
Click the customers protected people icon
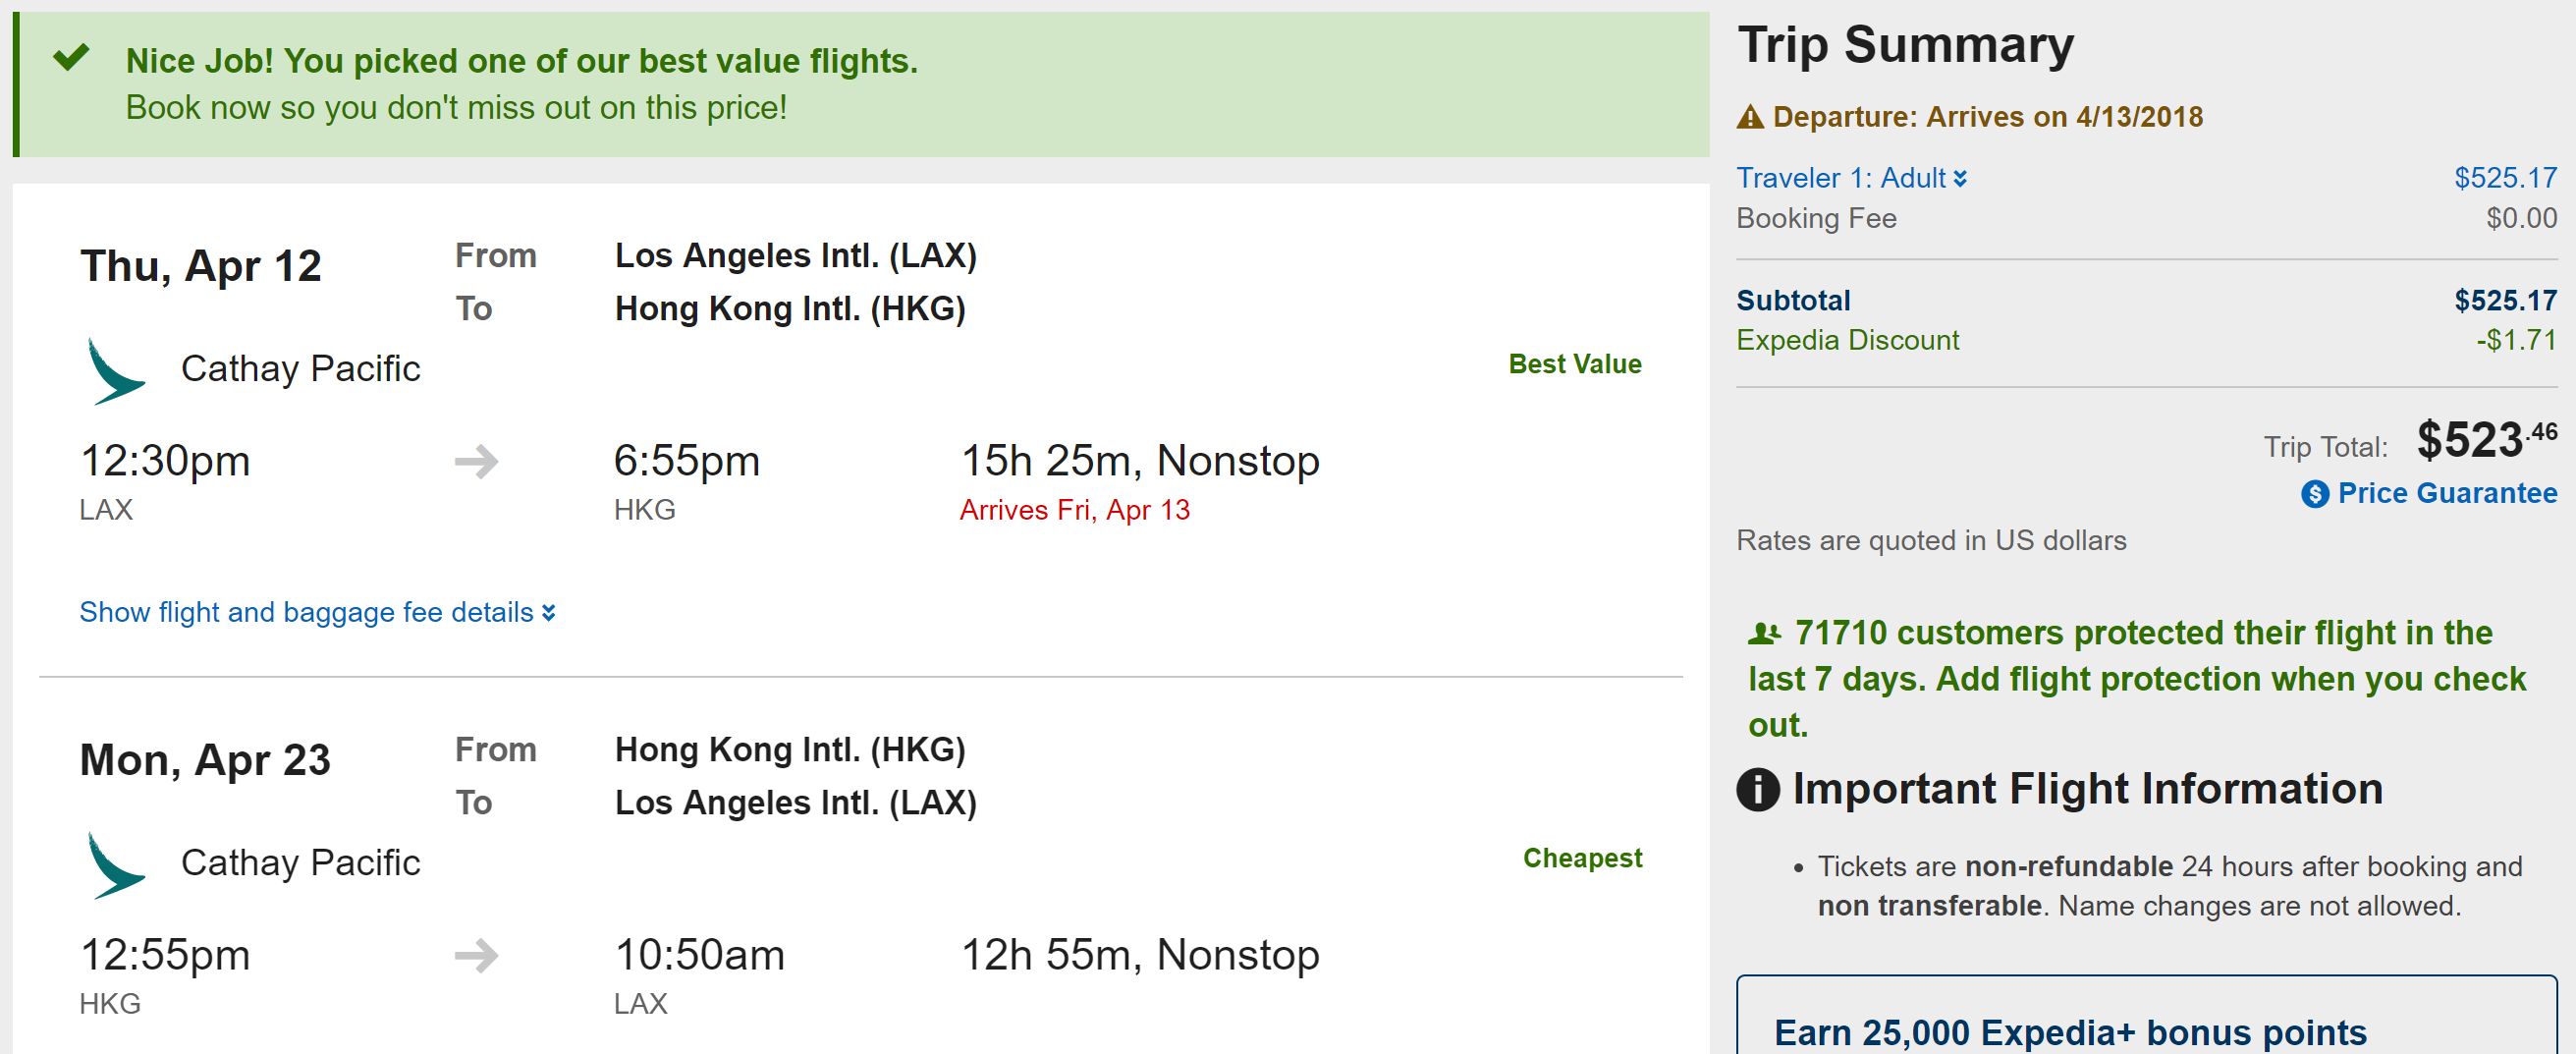coord(1763,633)
